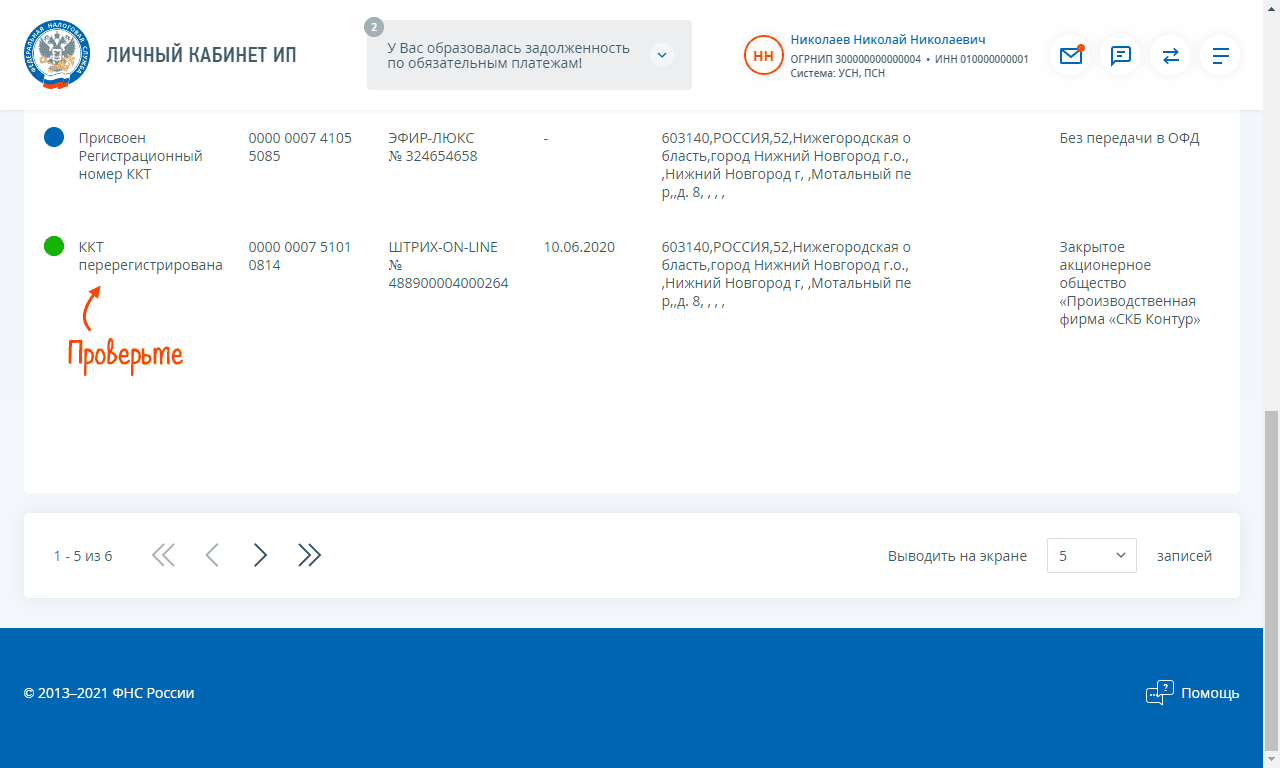Expand the debt notification chevron
This screenshot has width=1280, height=768.
tap(661, 55)
